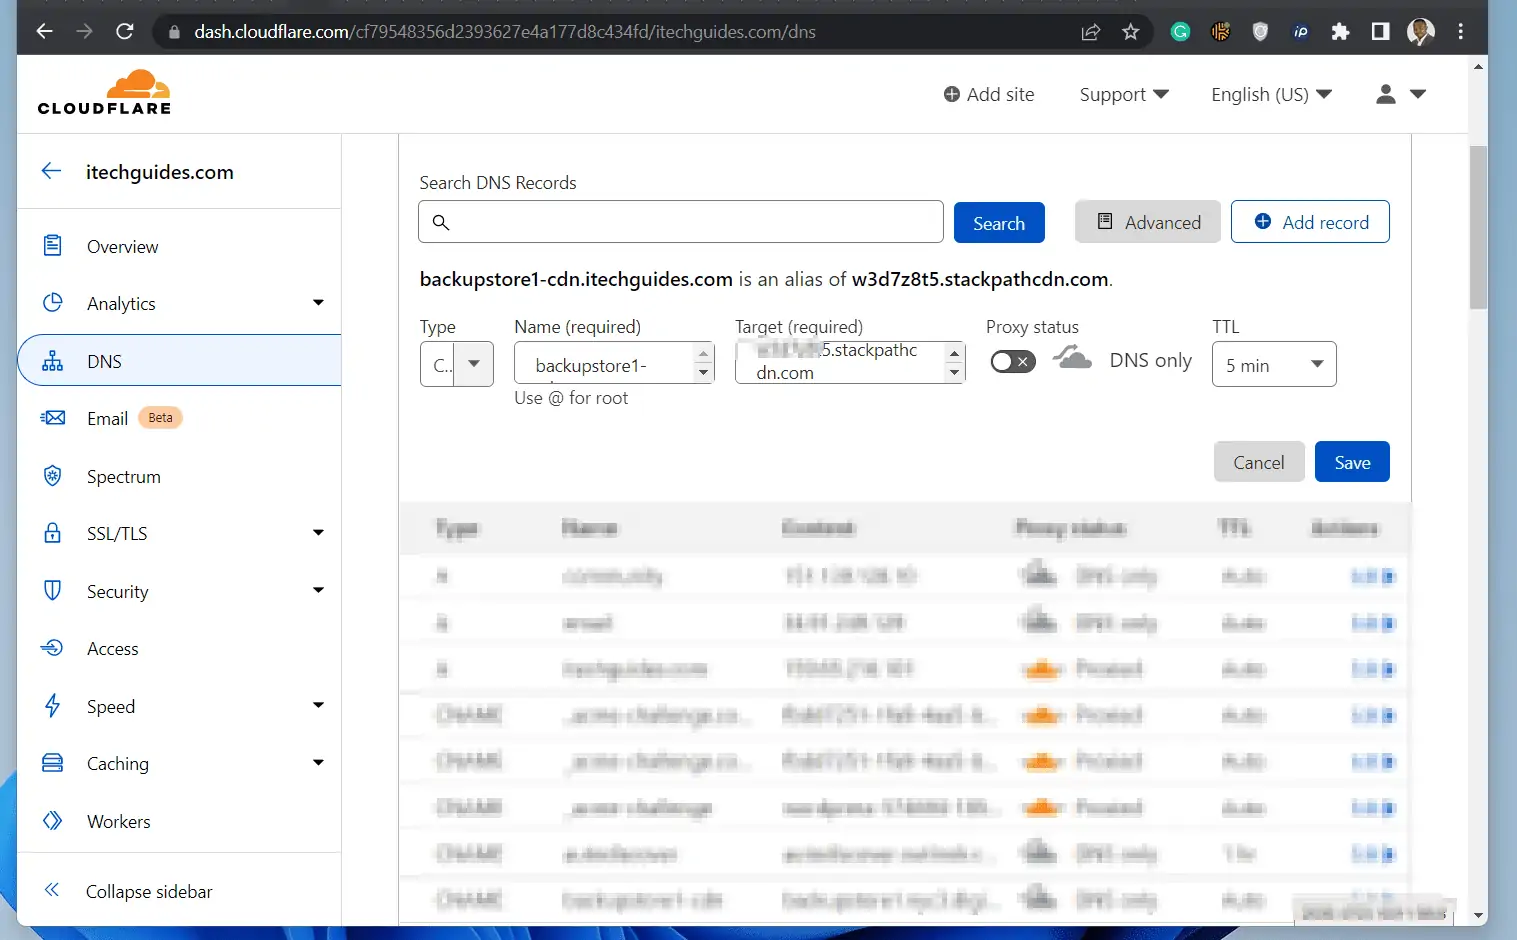Click the page vertical scrollbar thumb
This screenshot has height=940, width=1517.
pos(1478,227)
